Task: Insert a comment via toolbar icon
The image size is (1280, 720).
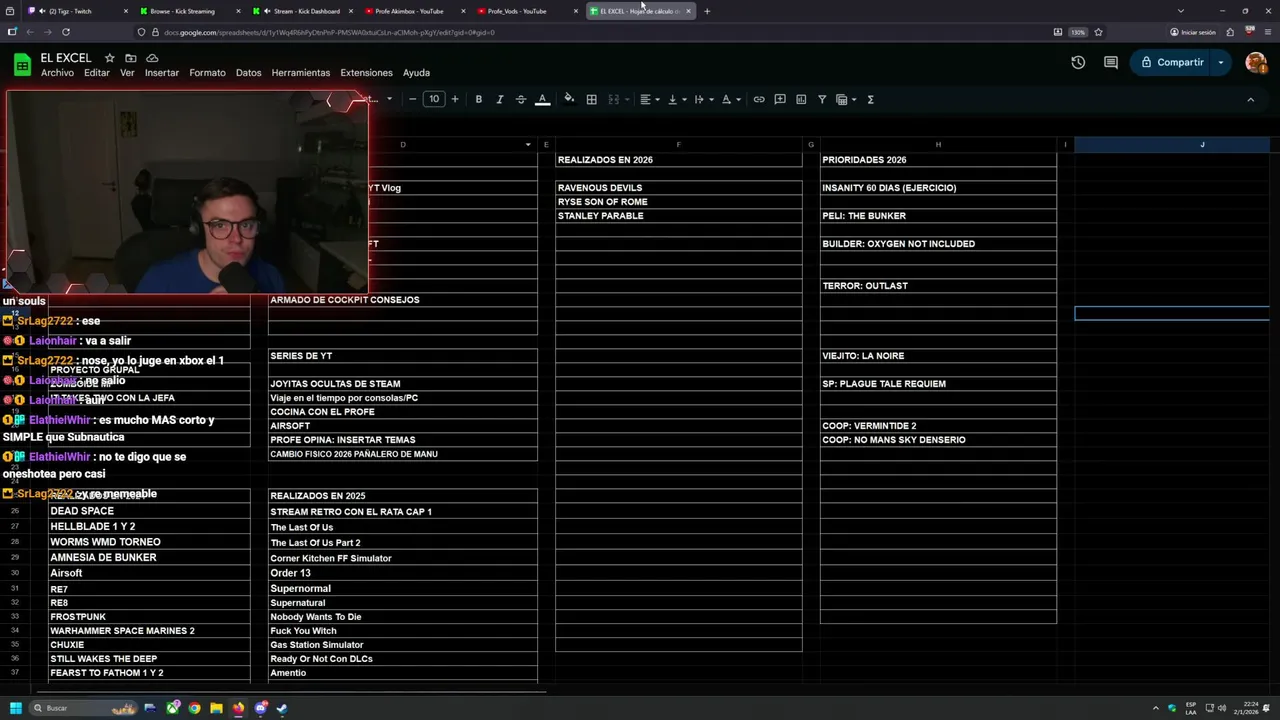Action: coord(780,99)
